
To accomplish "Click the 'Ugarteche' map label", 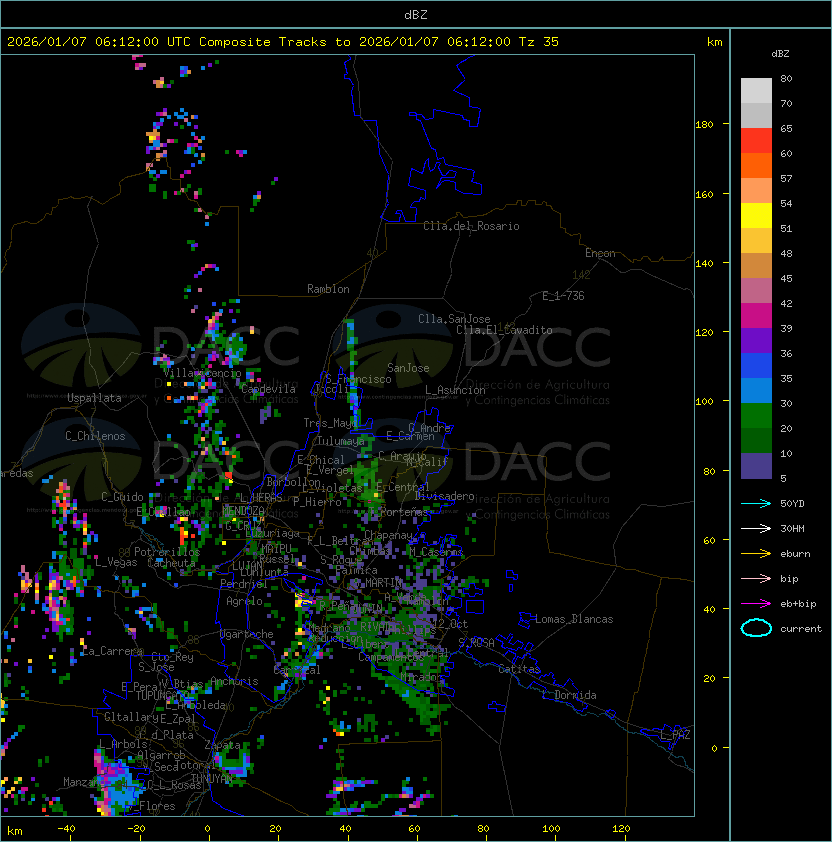I will click(247, 634).
